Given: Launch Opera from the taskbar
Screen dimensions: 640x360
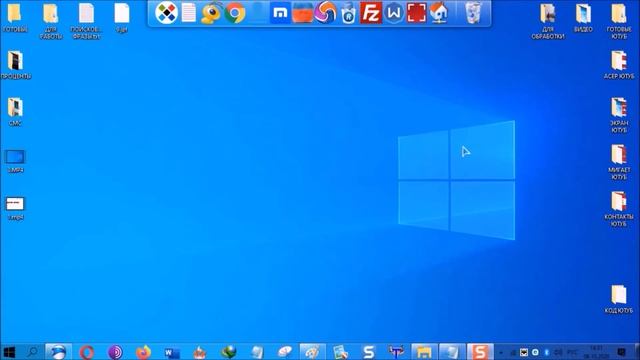Looking at the screenshot, I should (x=87, y=352).
